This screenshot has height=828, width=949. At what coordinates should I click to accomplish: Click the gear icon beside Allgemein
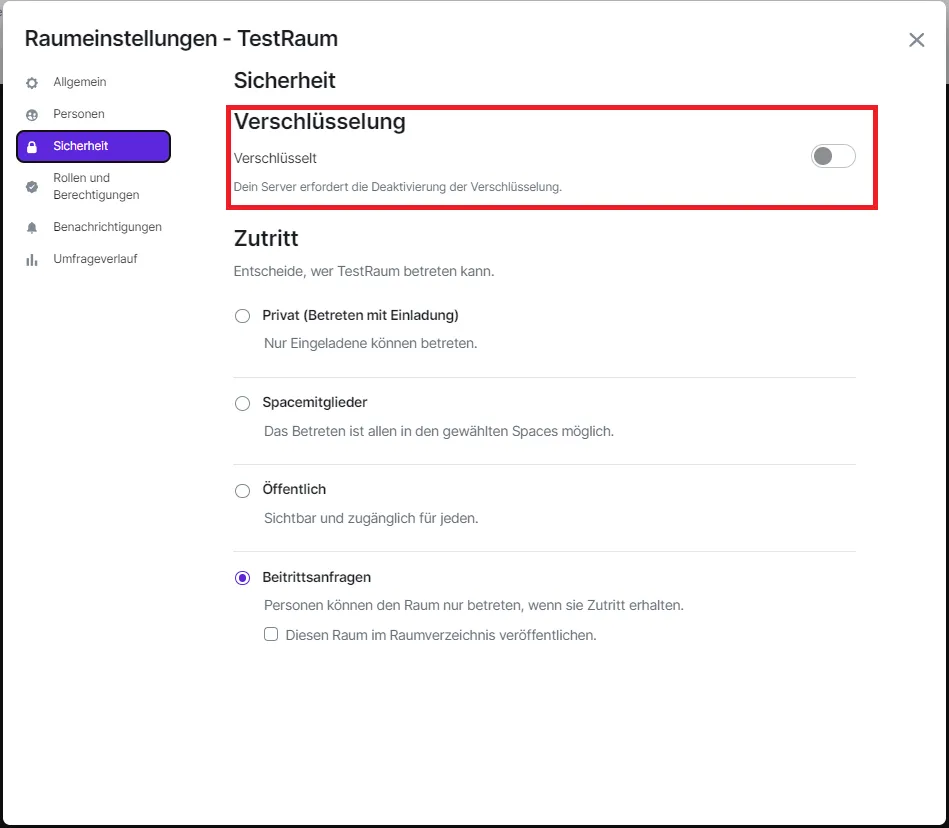tap(33, 82)
